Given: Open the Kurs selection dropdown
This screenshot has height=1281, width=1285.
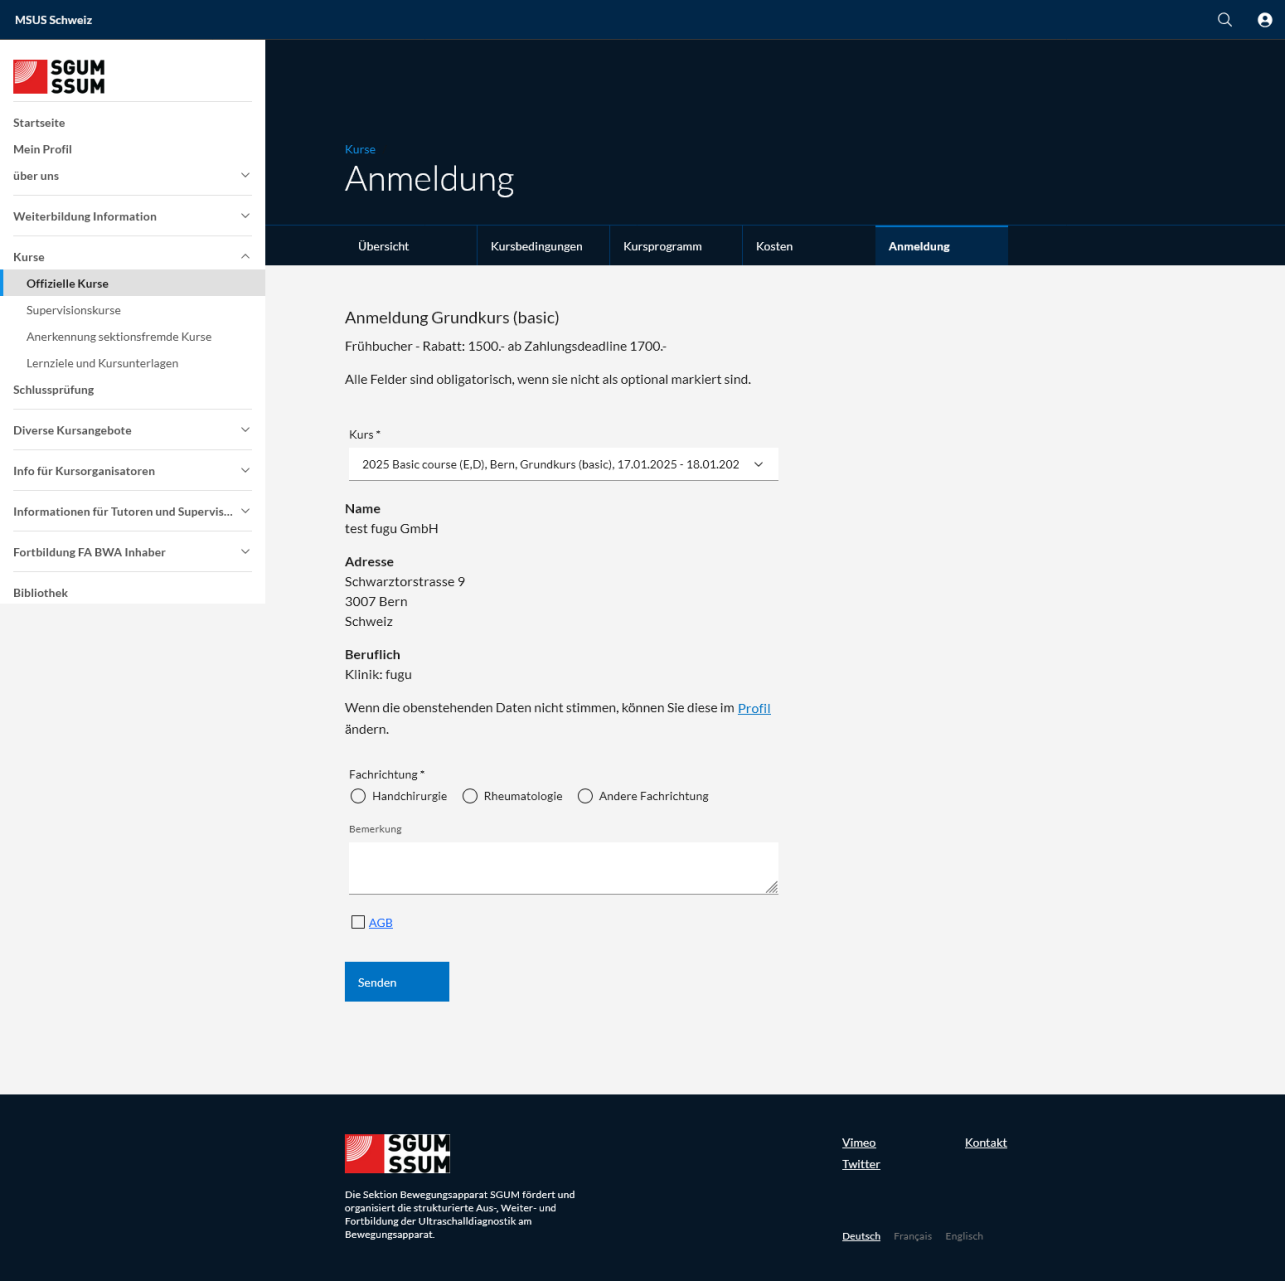Looking at the screenshot, I should [x=562, y=464].
